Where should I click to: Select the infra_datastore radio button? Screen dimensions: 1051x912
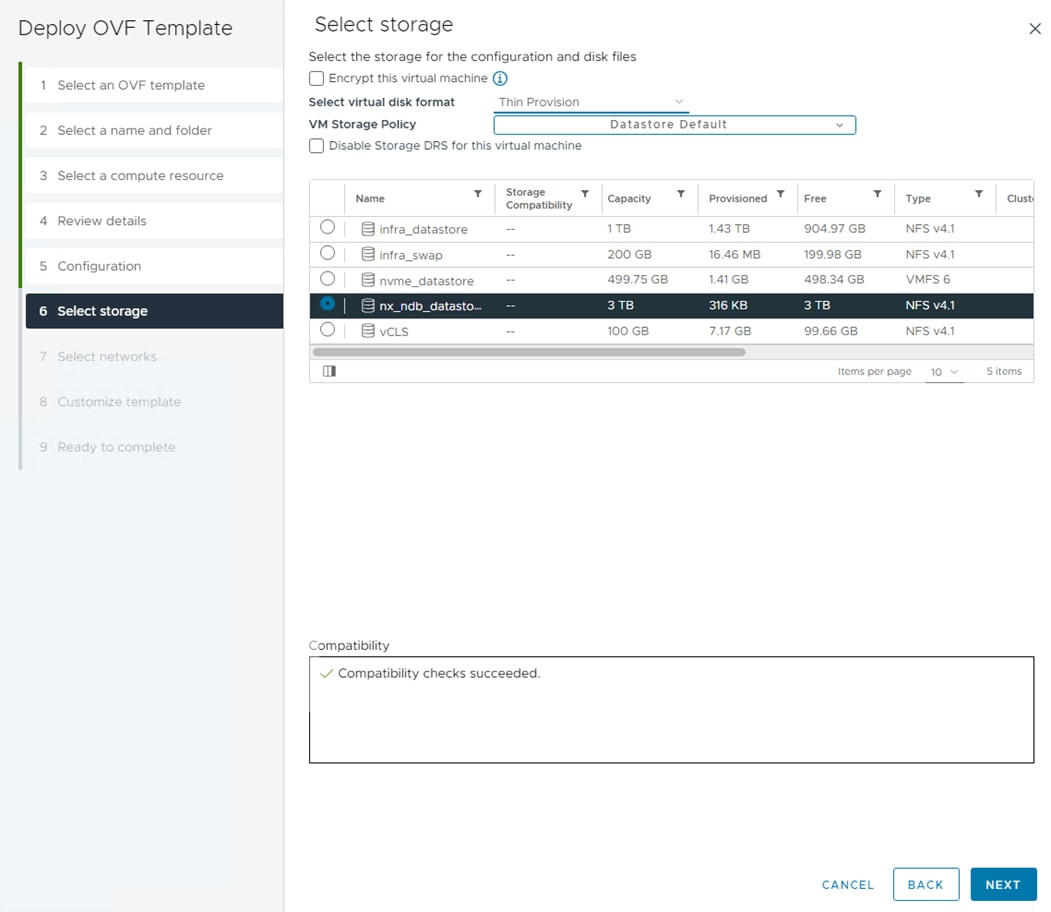(327, 228)
